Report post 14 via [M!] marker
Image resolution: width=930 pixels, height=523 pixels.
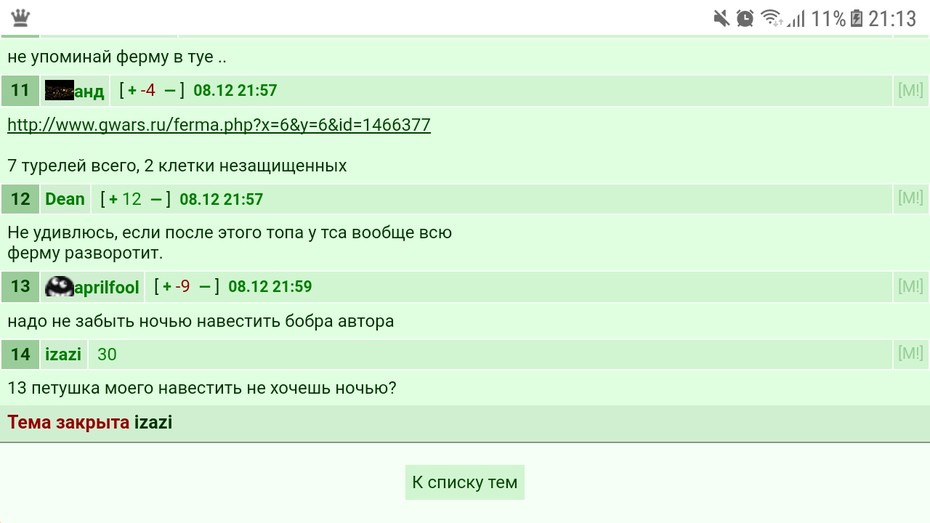click(x=910, y=353)
